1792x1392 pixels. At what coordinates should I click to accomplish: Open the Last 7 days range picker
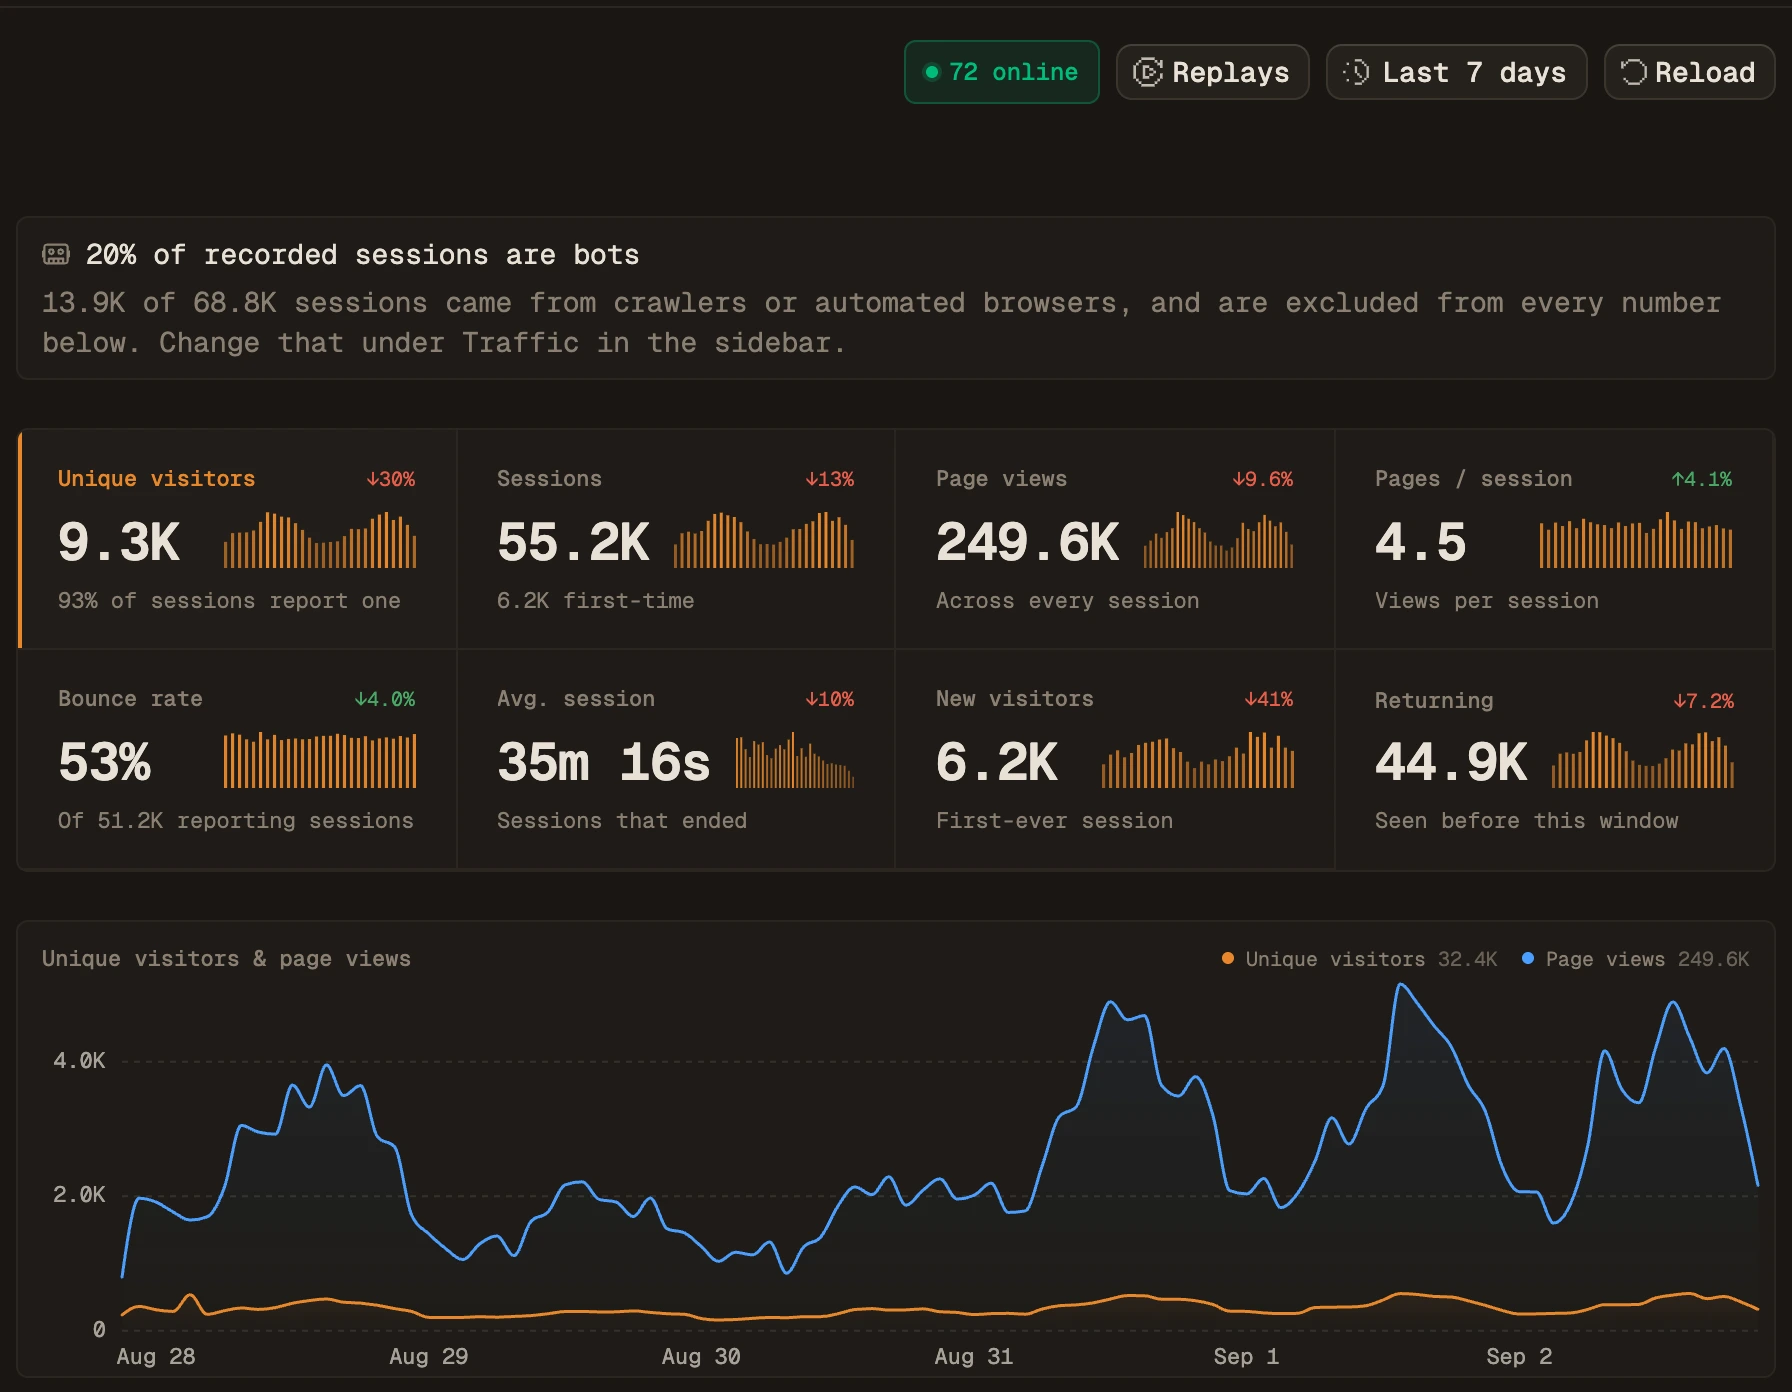tap(1456, 72)
